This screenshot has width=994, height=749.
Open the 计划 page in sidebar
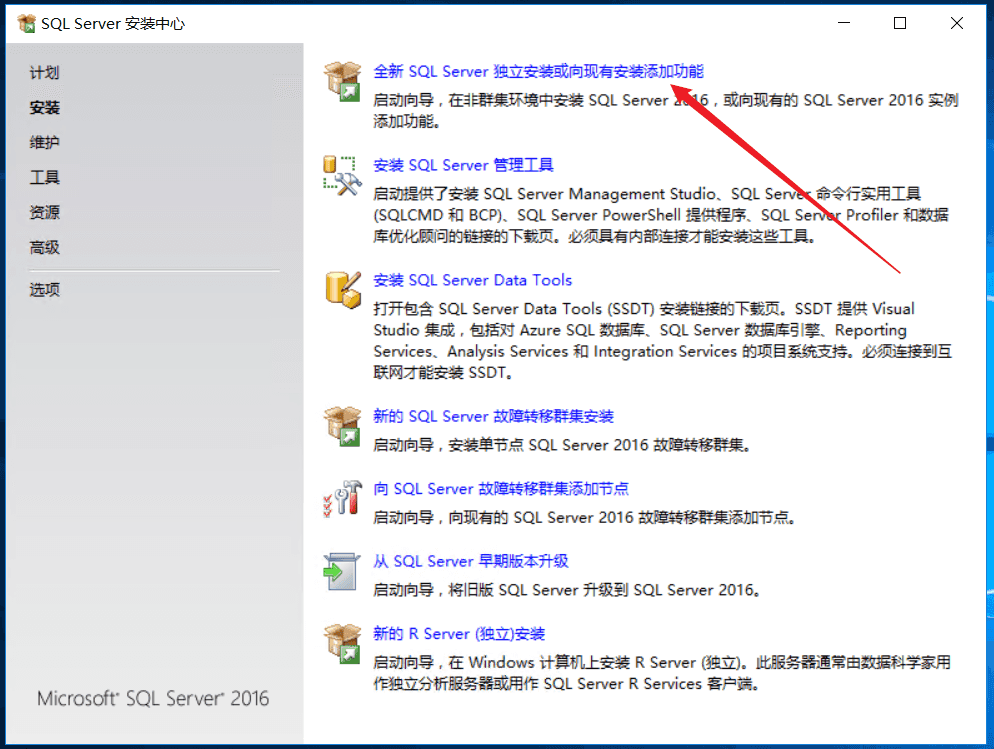pos(44,73)
